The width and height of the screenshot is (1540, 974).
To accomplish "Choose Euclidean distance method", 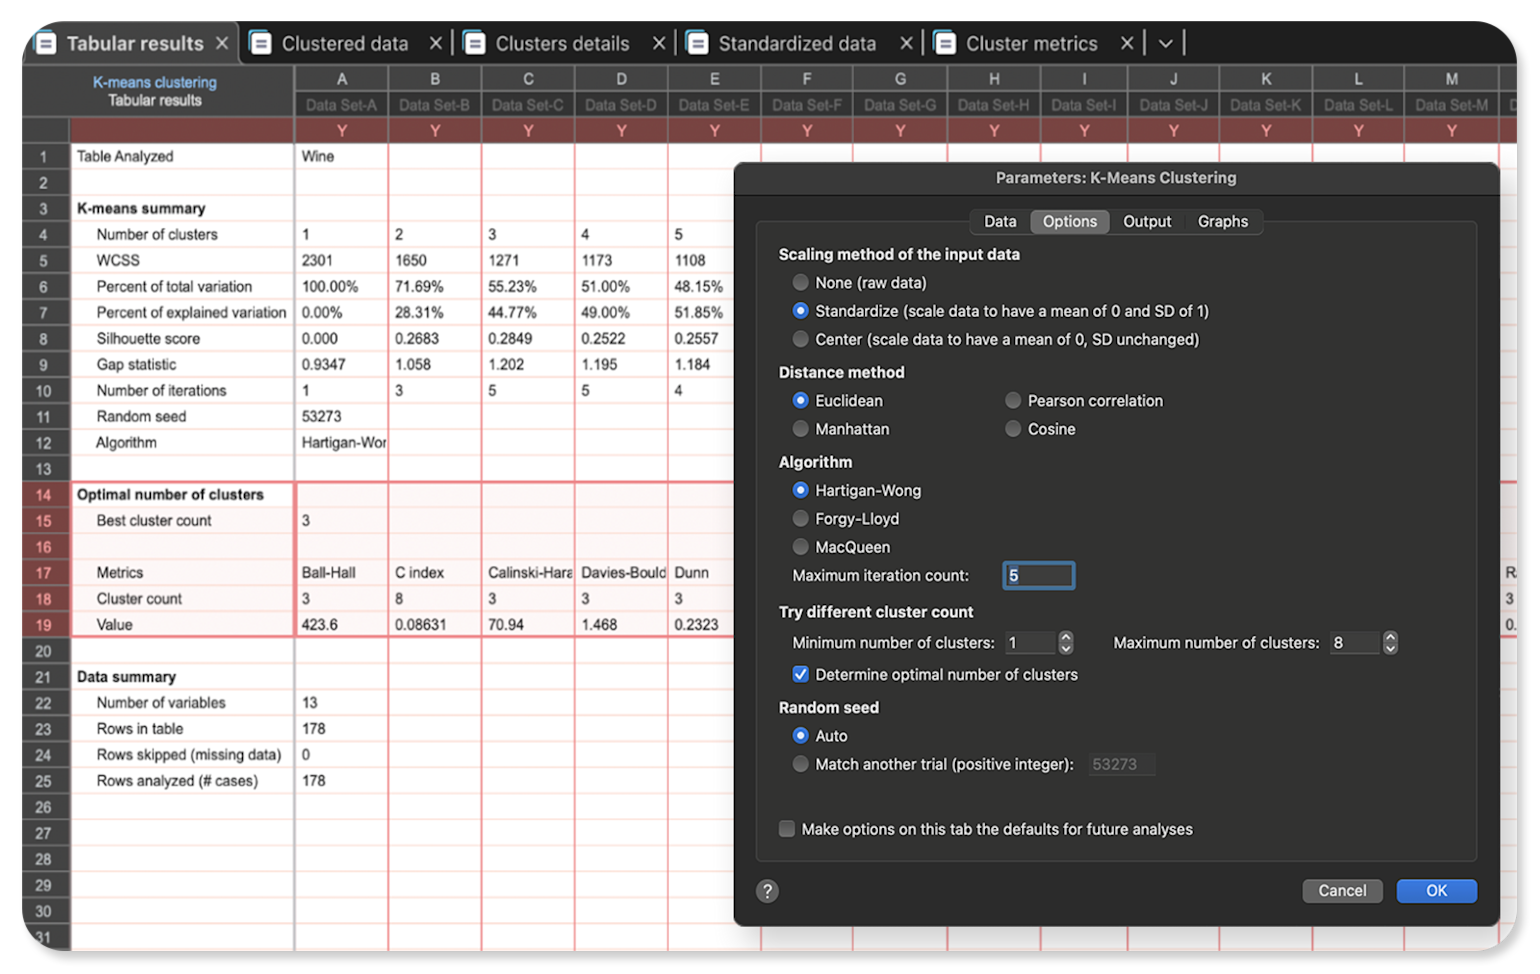I will [800, 401].
